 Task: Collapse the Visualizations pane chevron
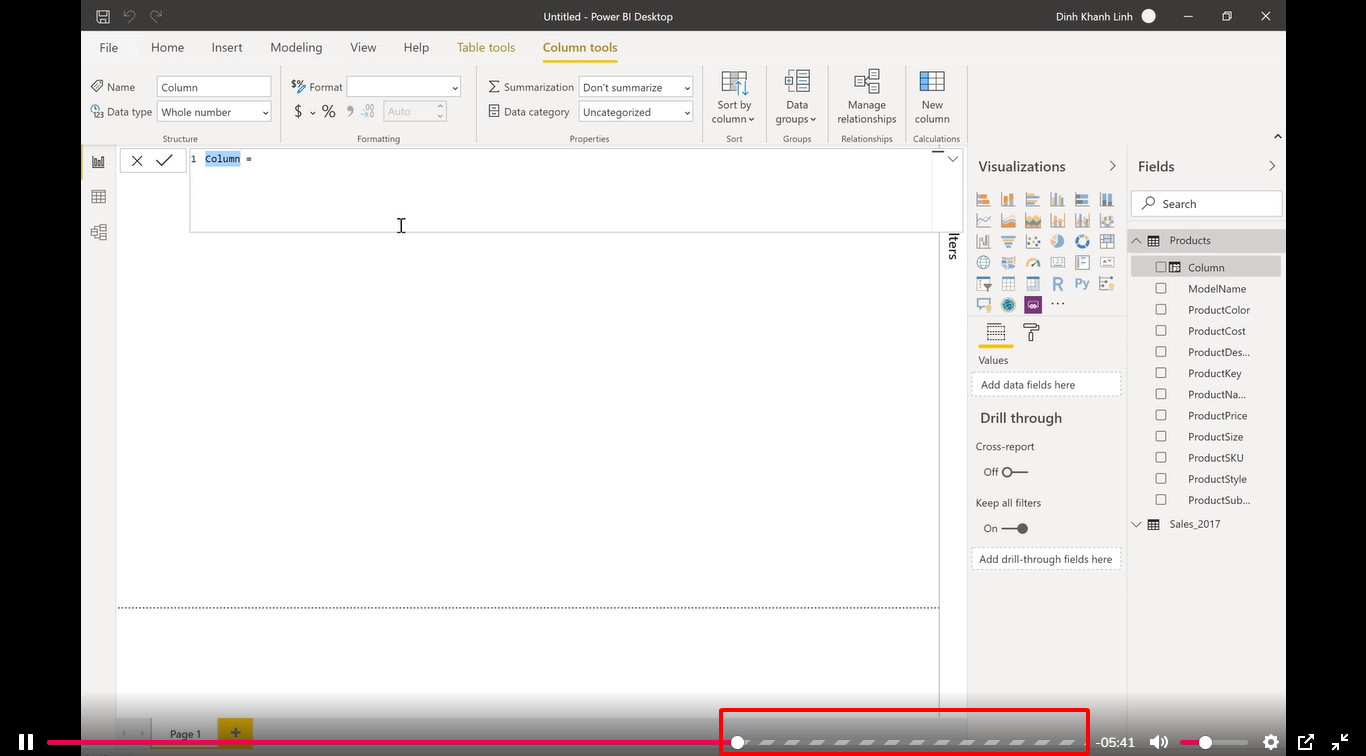1112,166
